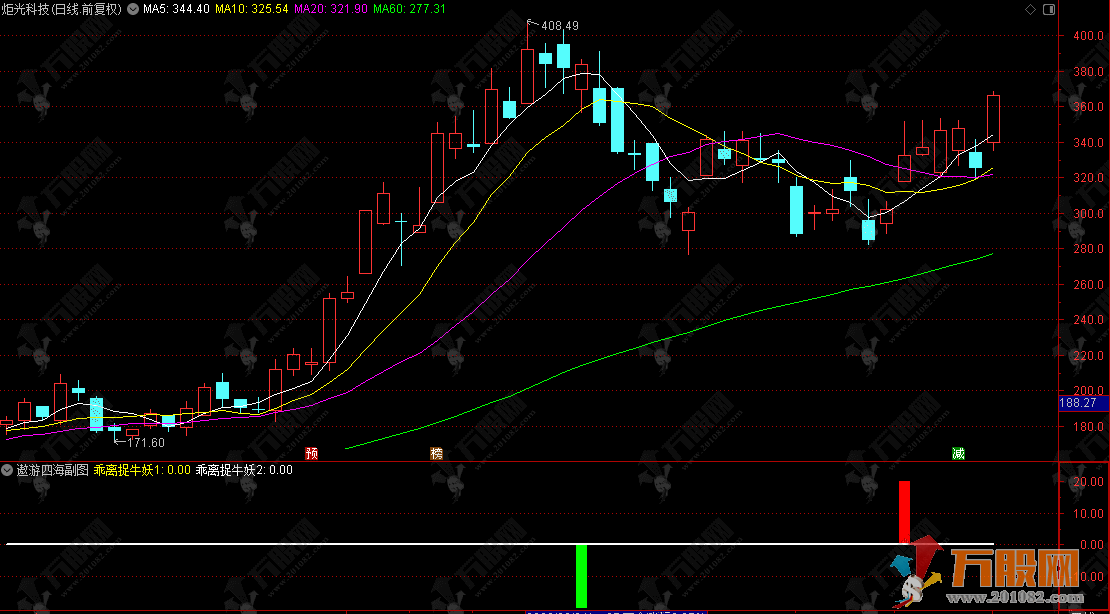The width and height of the screenshot is (1110, 614).
Task: Click the 171.60 low price marker
Action: (145, 442)
